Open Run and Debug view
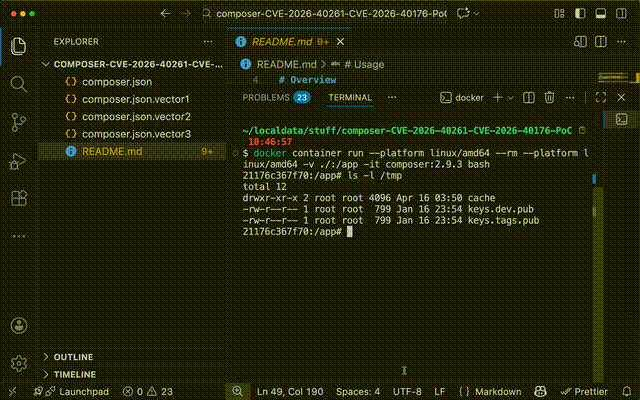 pos(18,160)
